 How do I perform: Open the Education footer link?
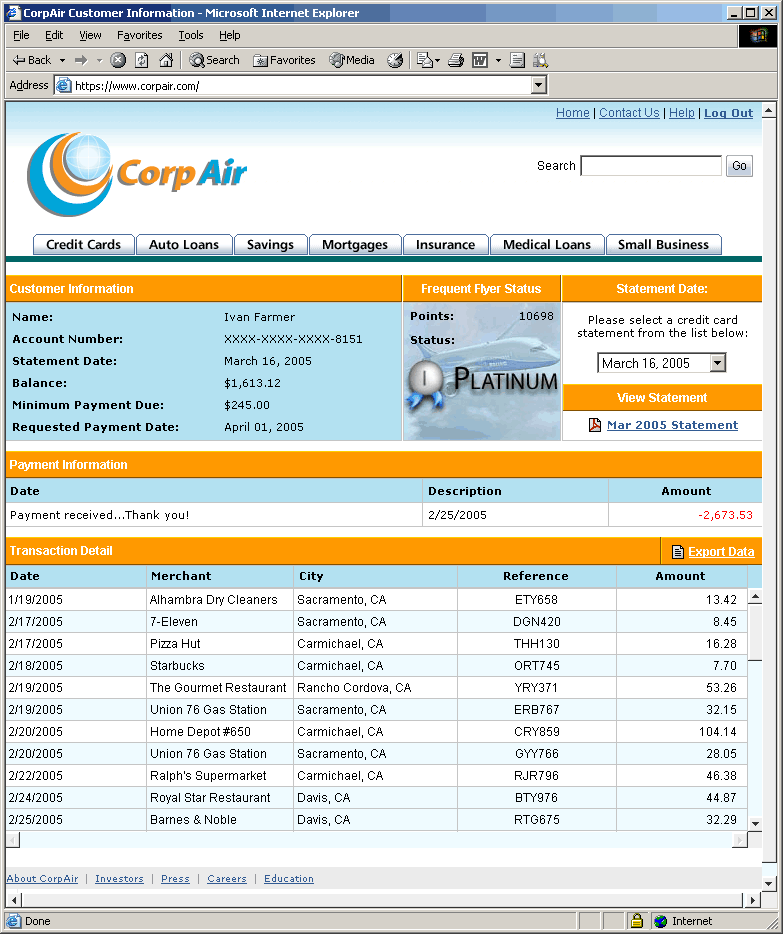289,879
